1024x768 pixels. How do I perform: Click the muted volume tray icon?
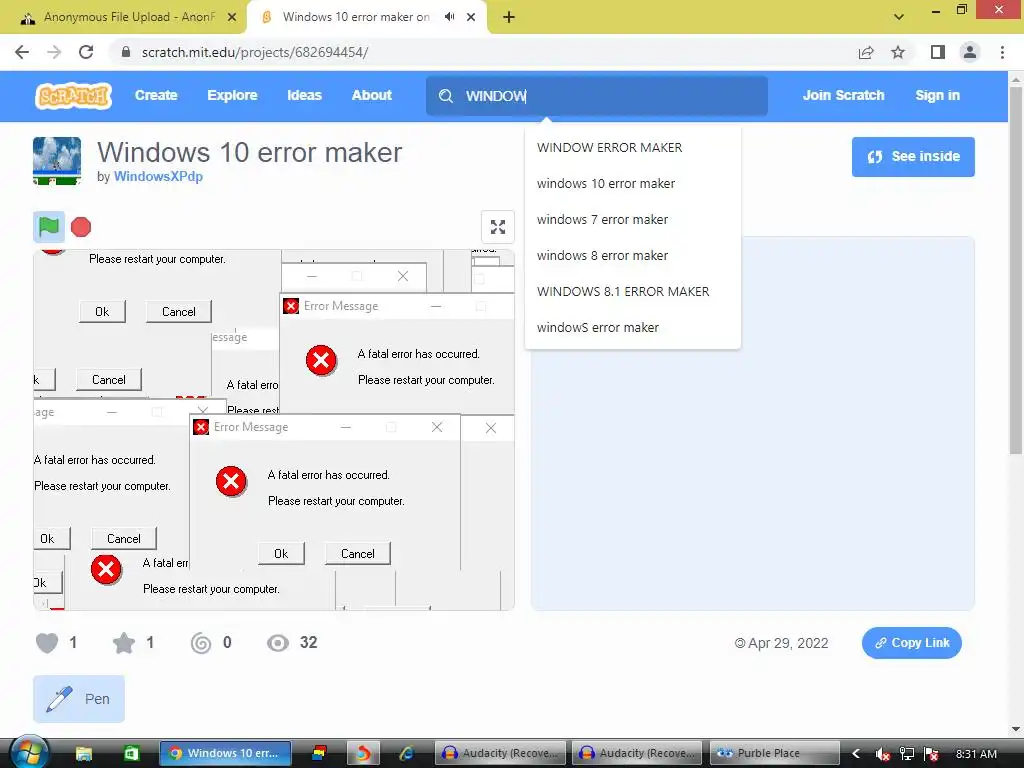[x=882, y=754]
